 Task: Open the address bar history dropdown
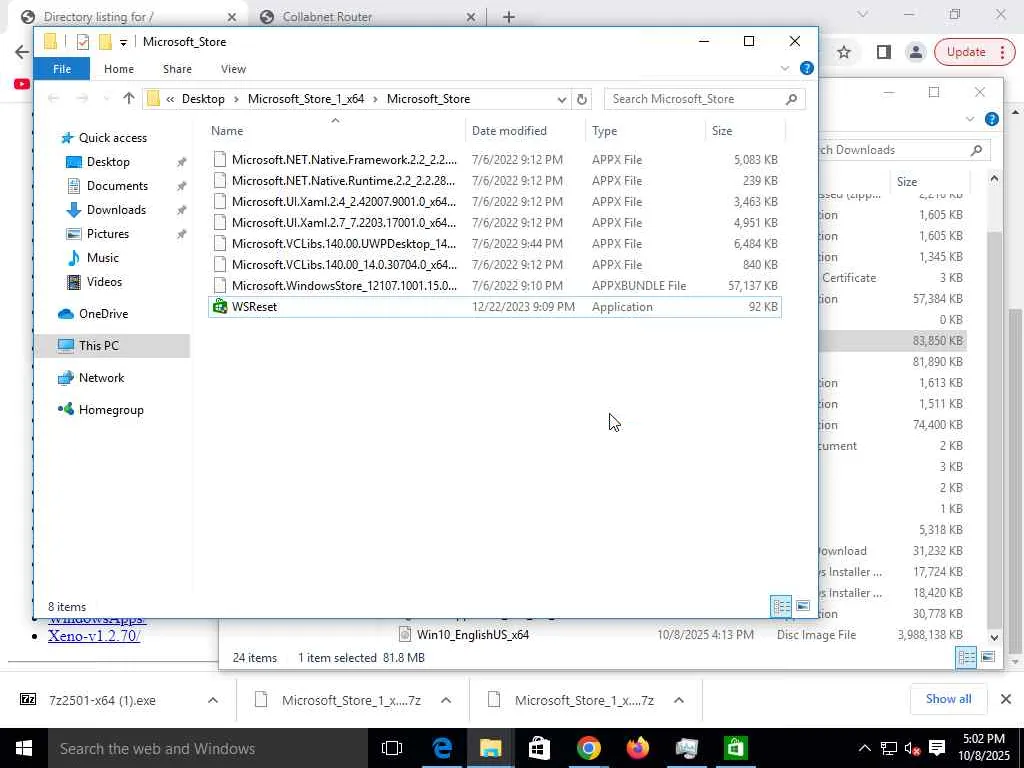[x=562, y=99]
